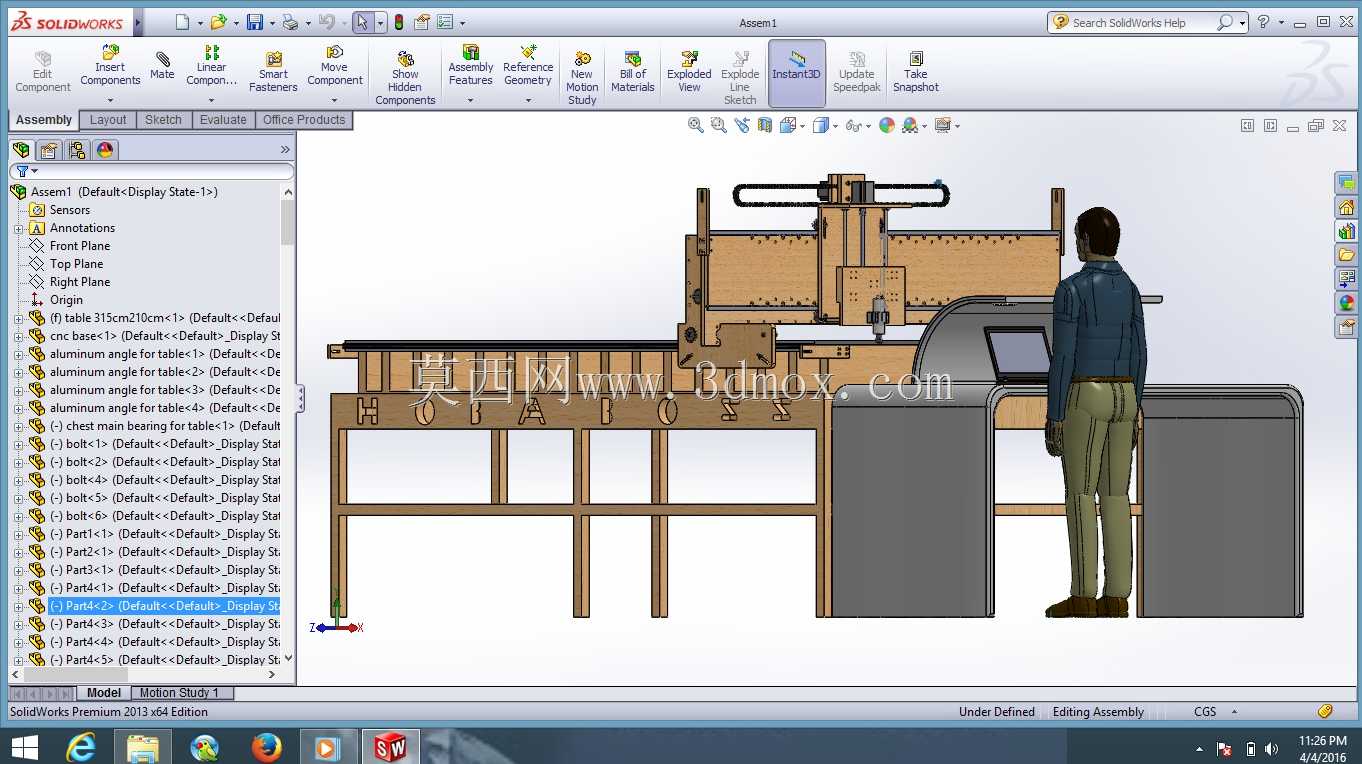Open the SolidWorks menu flyout arrow
This screenshot has height=764, width=1362.
point(138,22)
